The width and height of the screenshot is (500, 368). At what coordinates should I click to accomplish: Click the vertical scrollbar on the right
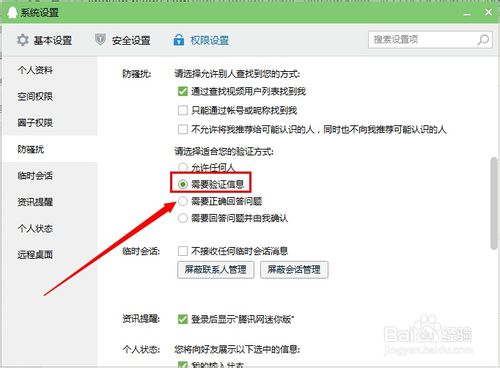[x=494, y=203]
